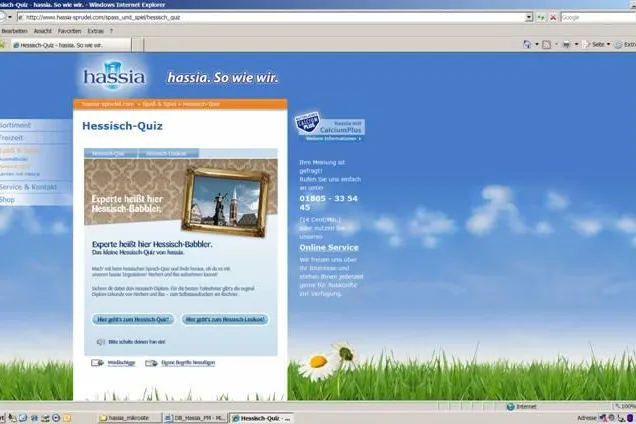Screen dimensions: 636x424
Task: Follow the Online Service link
Action: [x=329, y=248]
